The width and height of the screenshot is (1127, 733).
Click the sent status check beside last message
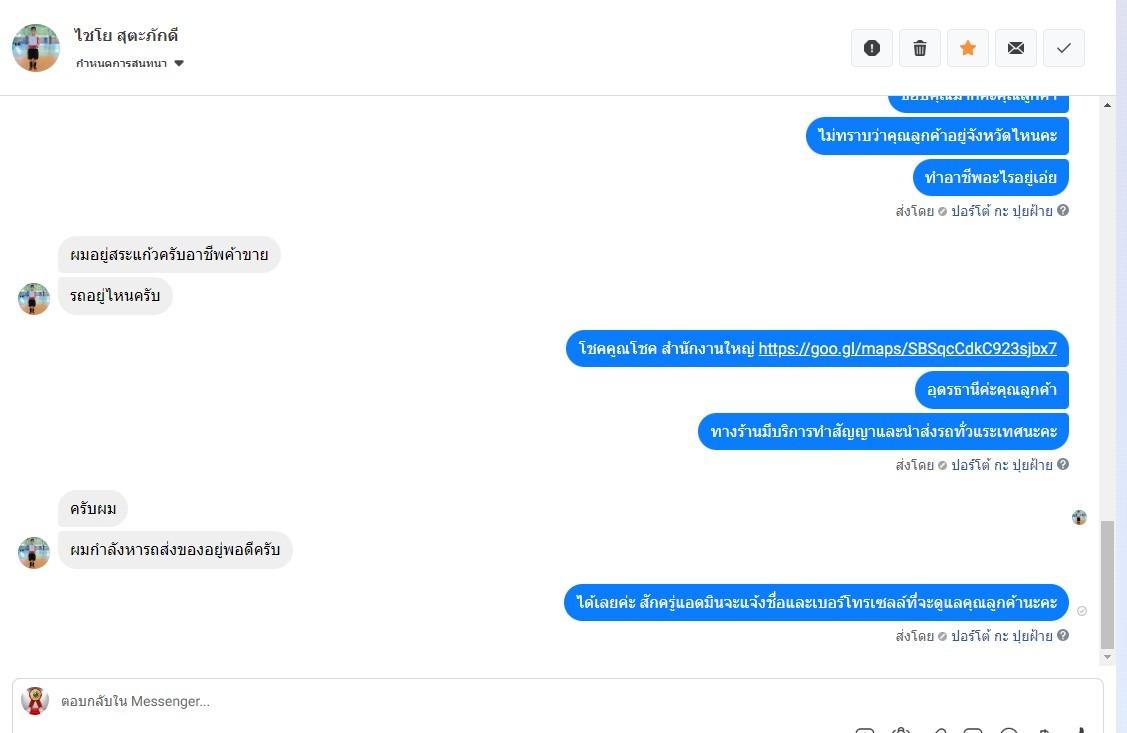1082,611
